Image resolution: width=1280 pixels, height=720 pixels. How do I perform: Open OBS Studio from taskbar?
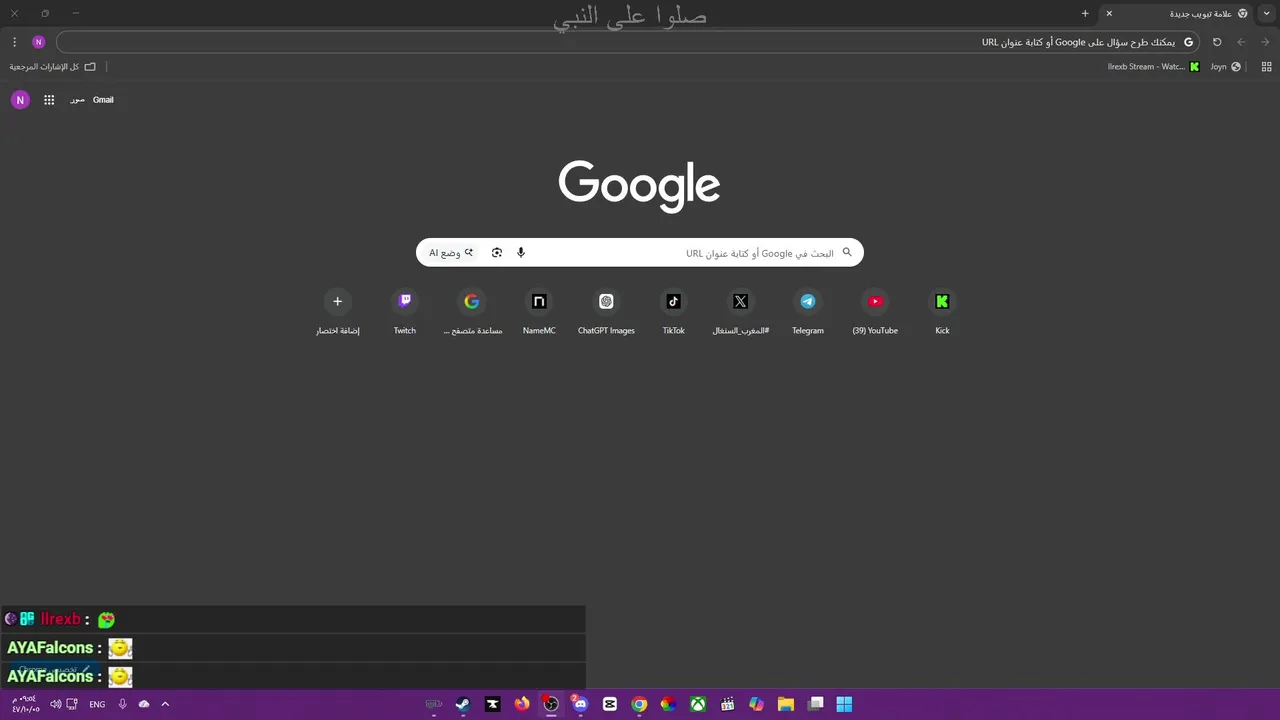[x=551, y=704]
